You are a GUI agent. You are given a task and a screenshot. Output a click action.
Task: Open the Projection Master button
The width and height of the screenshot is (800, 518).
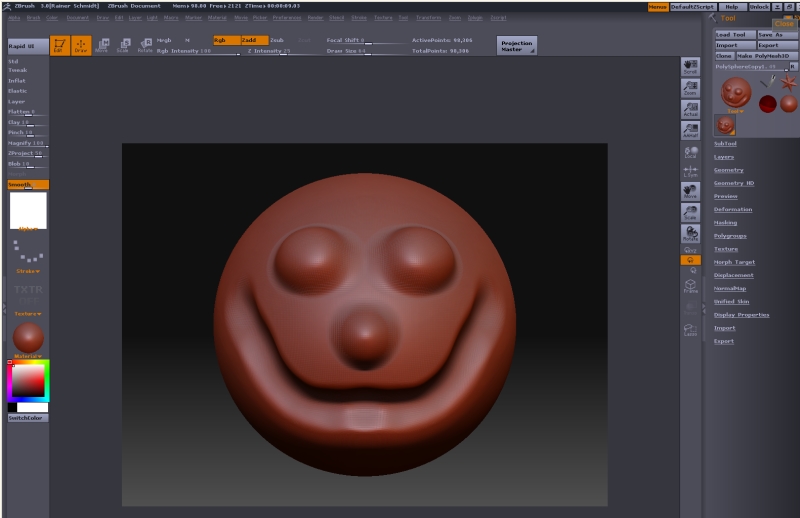pyautogui.click(x=517, y=46)
